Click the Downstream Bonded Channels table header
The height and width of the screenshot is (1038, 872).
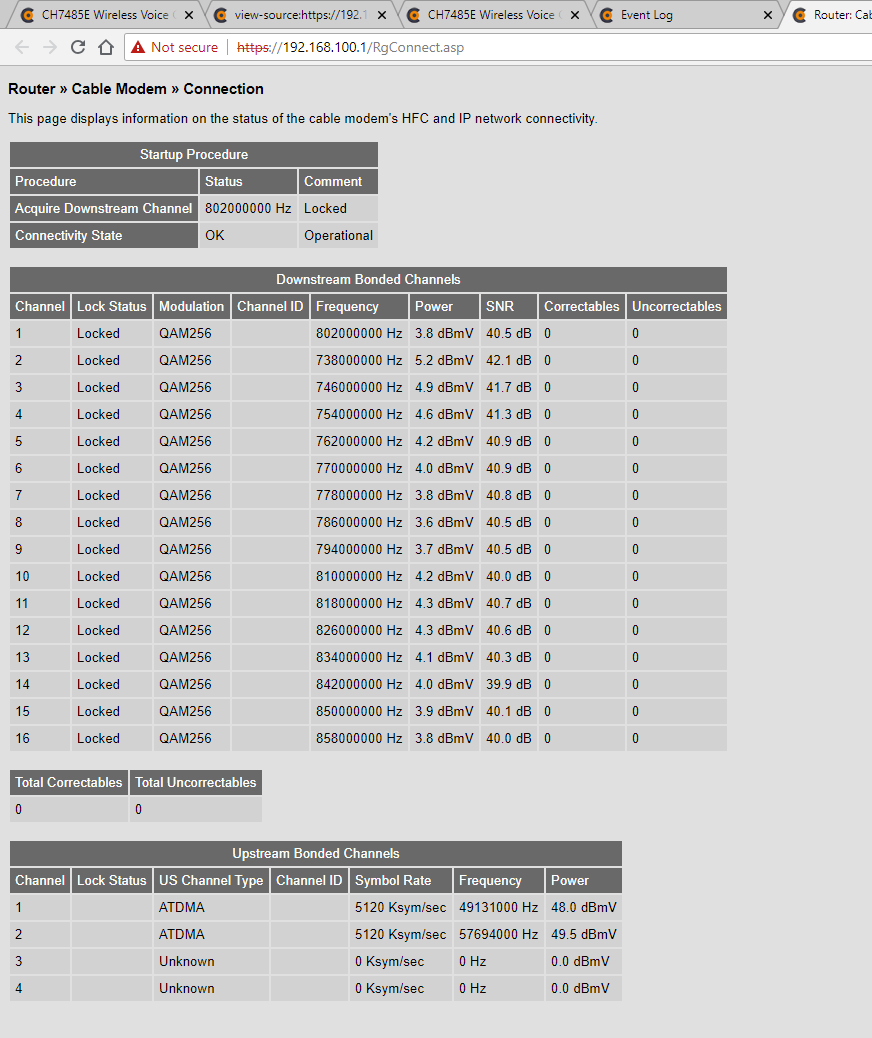point(368,279)
